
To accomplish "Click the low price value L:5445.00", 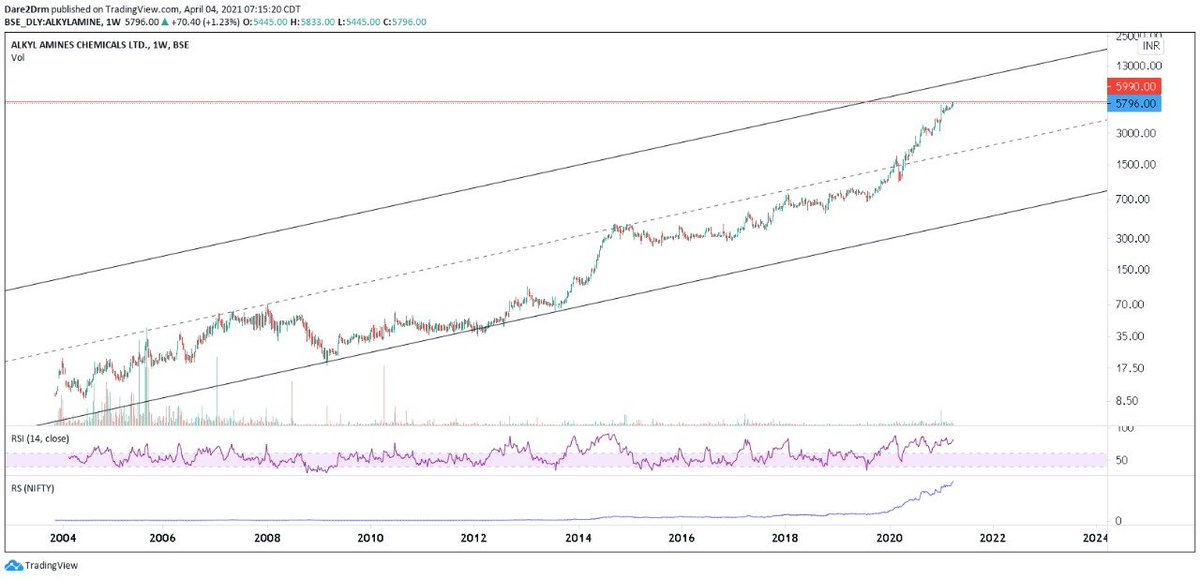I will coord(357,21).
